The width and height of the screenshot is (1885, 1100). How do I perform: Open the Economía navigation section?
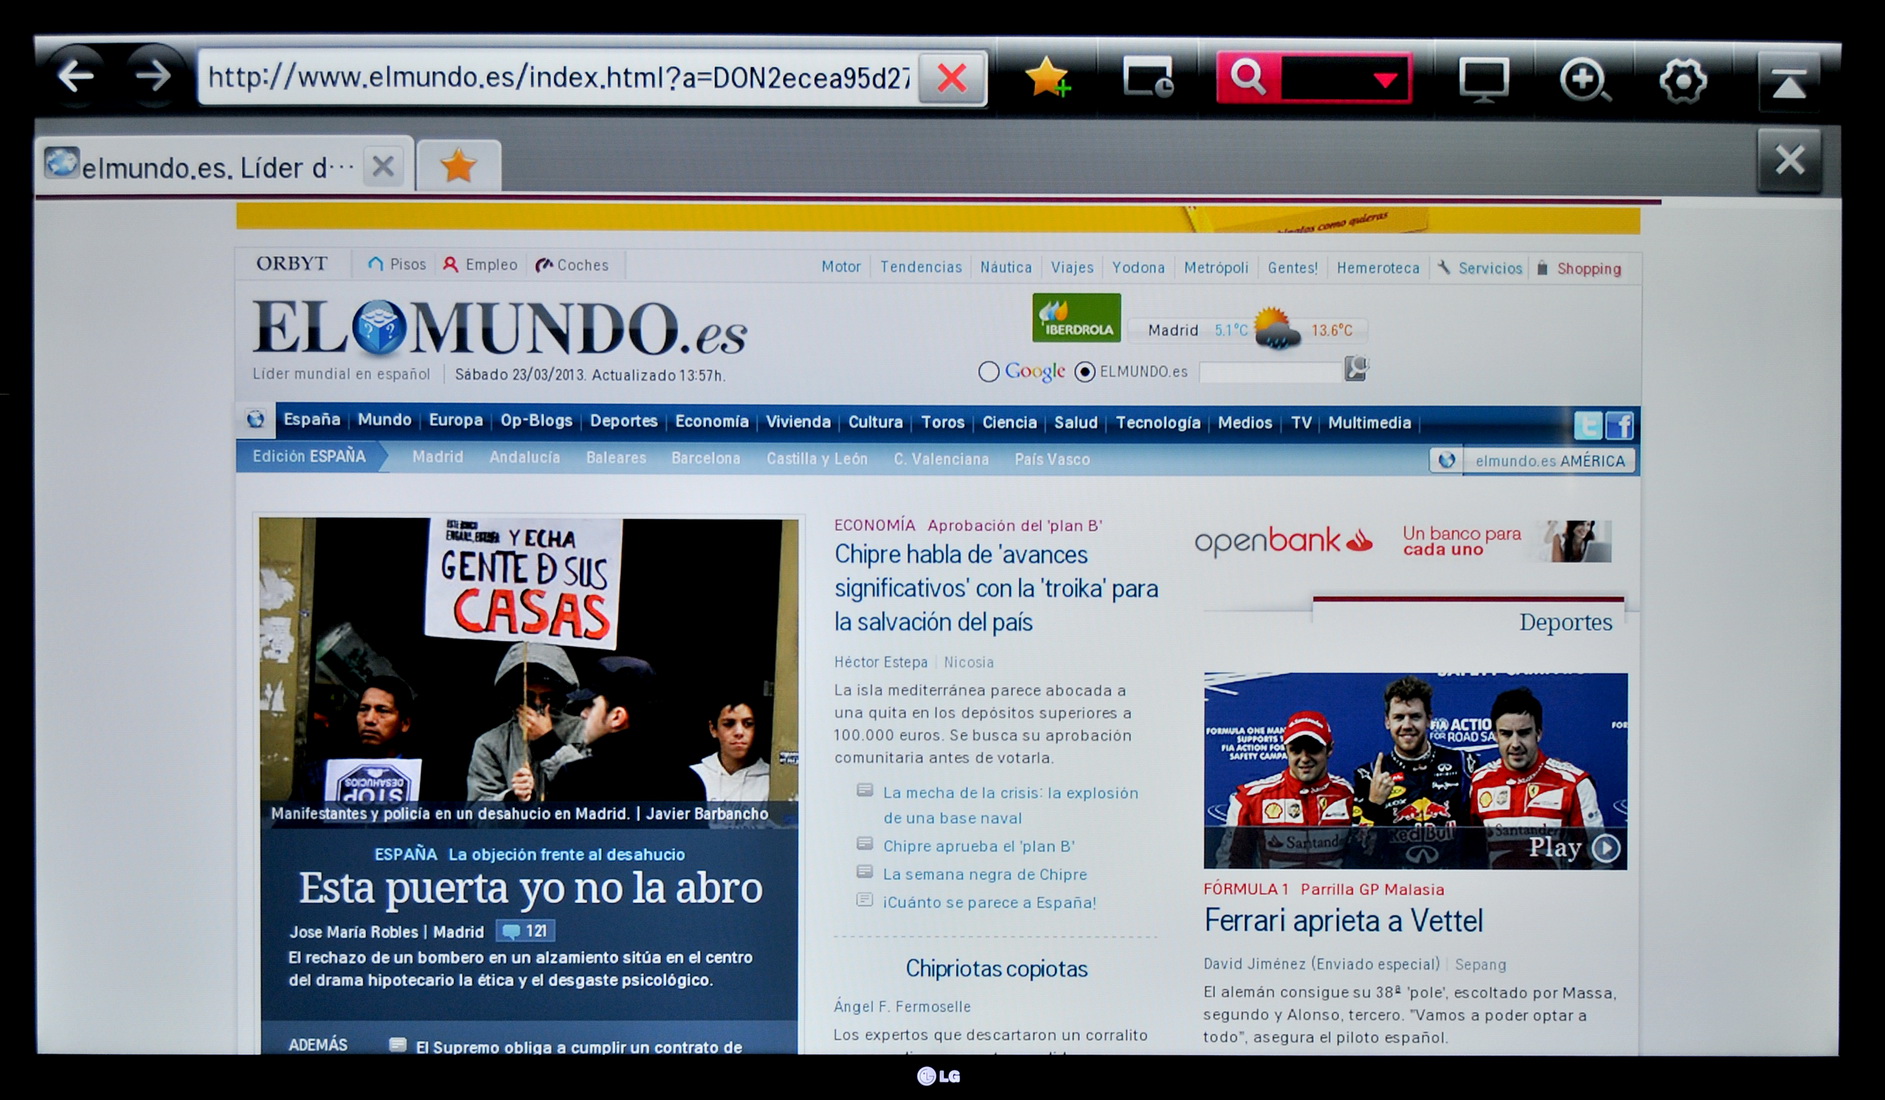pos(711,421)
